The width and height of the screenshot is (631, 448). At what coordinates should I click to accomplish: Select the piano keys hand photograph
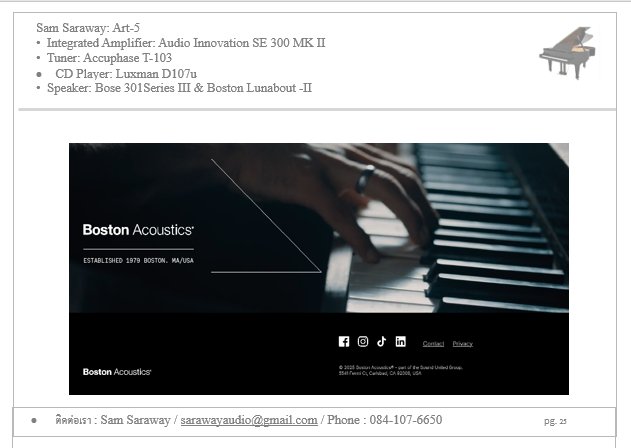click(x=319, y=228)
